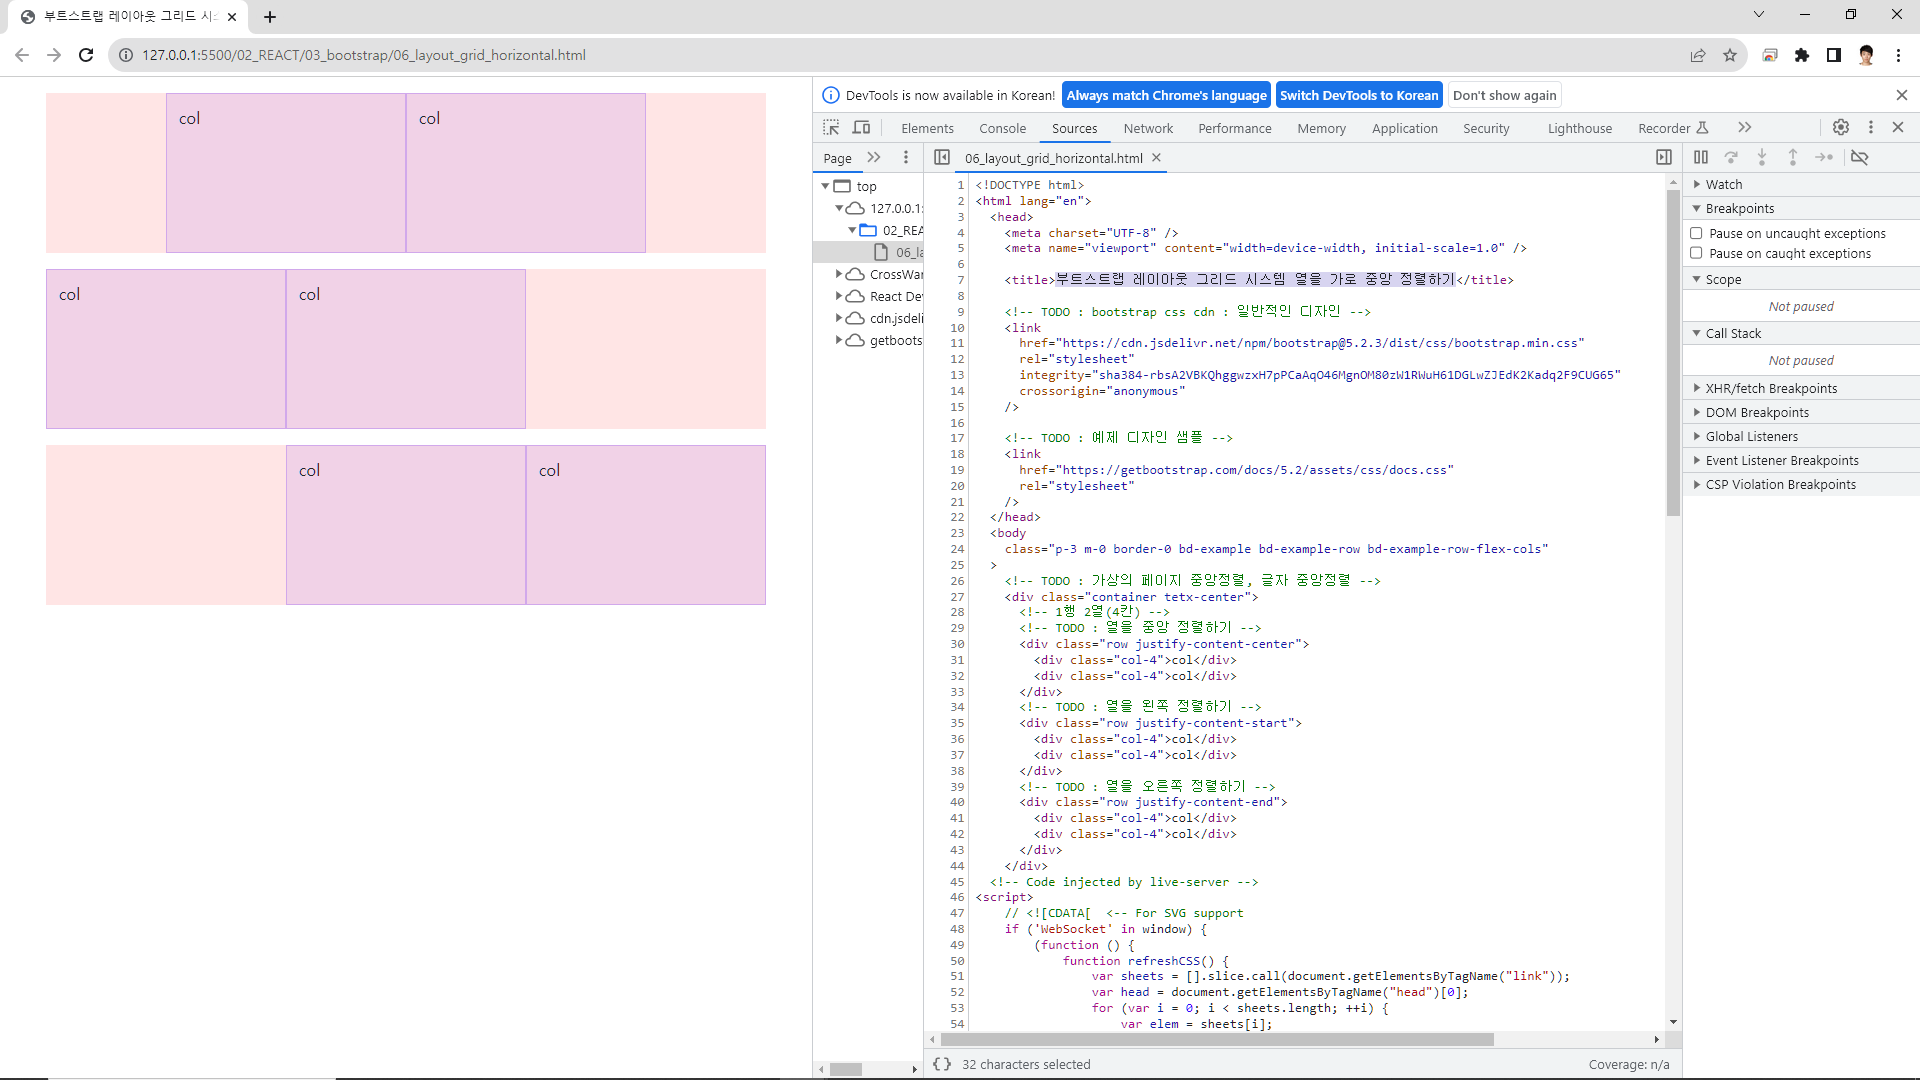Click the pretty print braces icon
Screen dimensions: 1920x1080
pyautogui.click(x=942, y=1064)
